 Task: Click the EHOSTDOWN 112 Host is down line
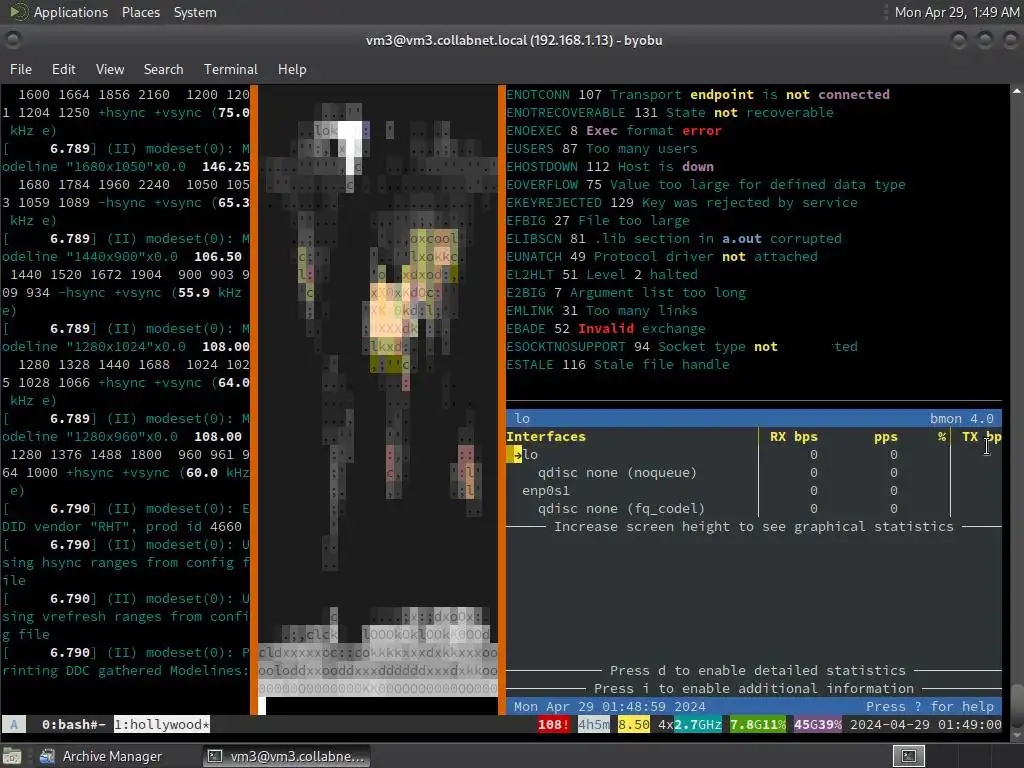[x=610, y=167]
